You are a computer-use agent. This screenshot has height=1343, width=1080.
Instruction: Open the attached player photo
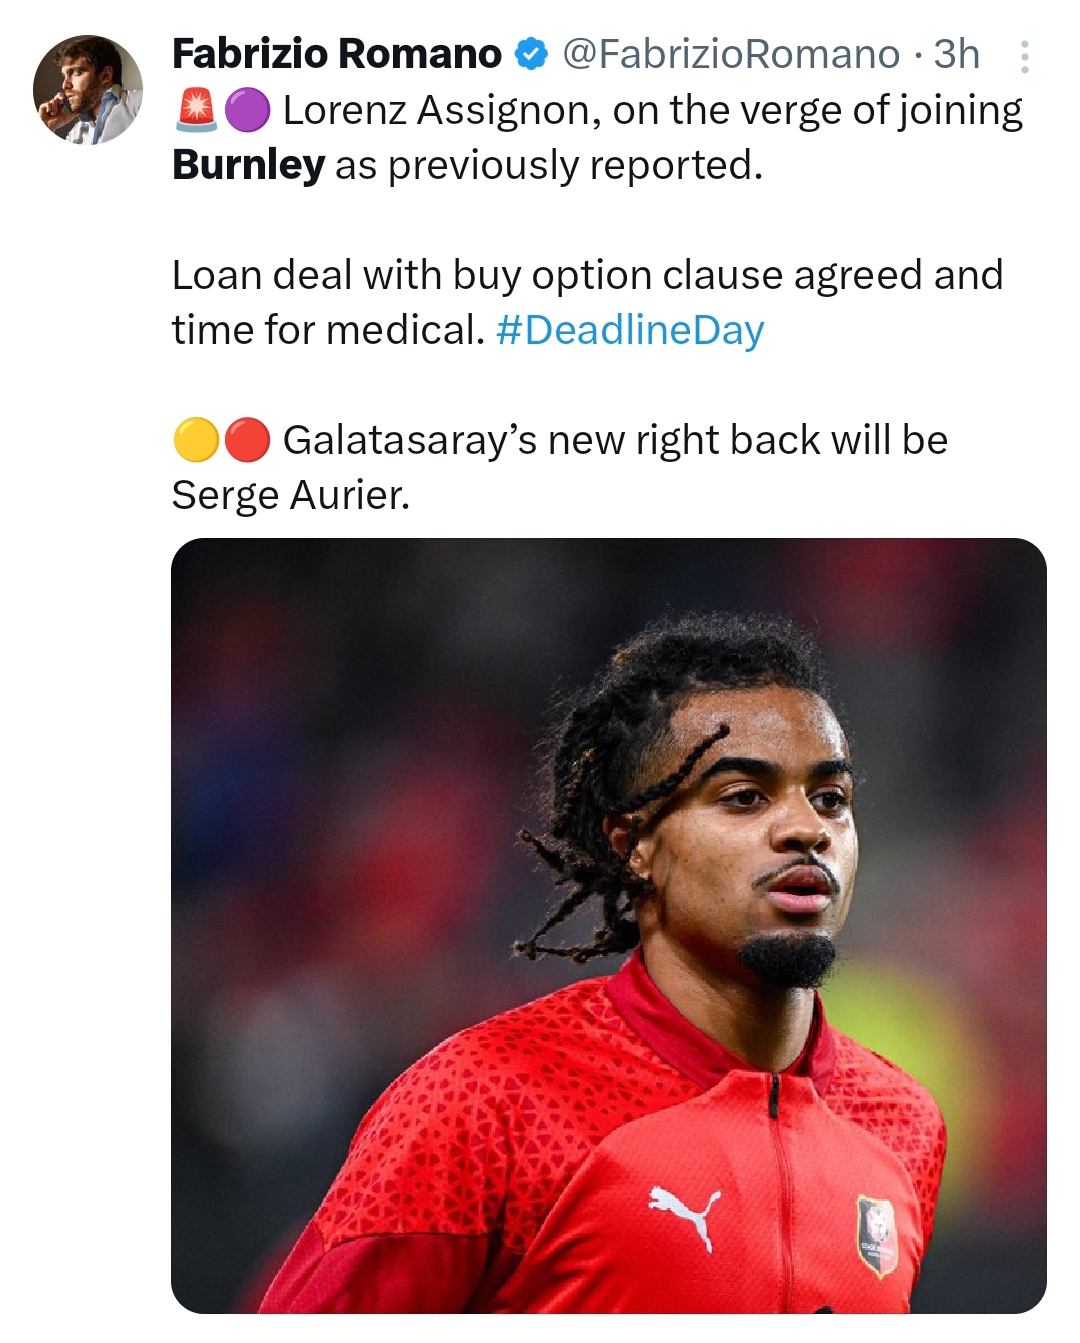tap(608, 925)
